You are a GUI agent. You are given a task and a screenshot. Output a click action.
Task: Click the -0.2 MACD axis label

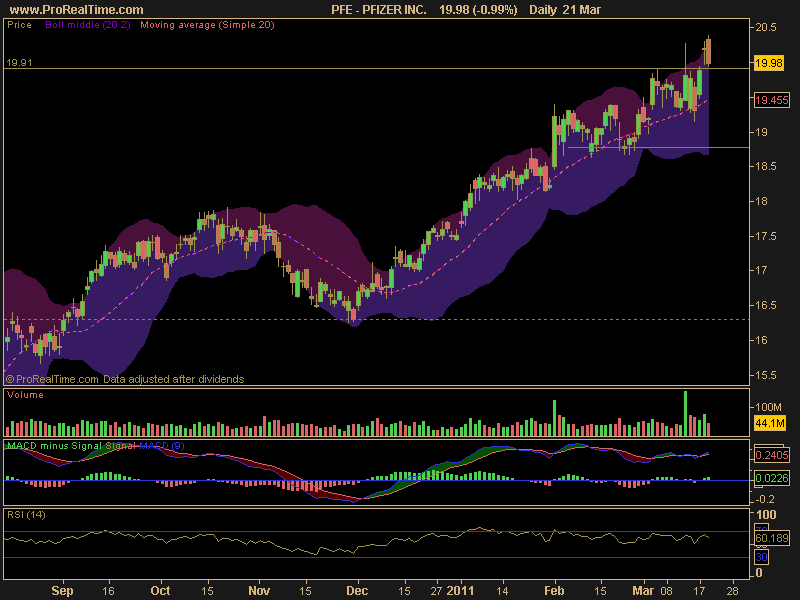[764, 499]
